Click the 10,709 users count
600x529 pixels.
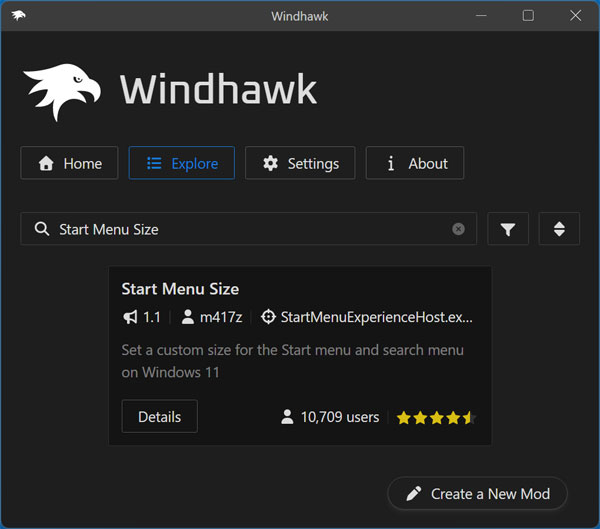(x=340, y=417)
